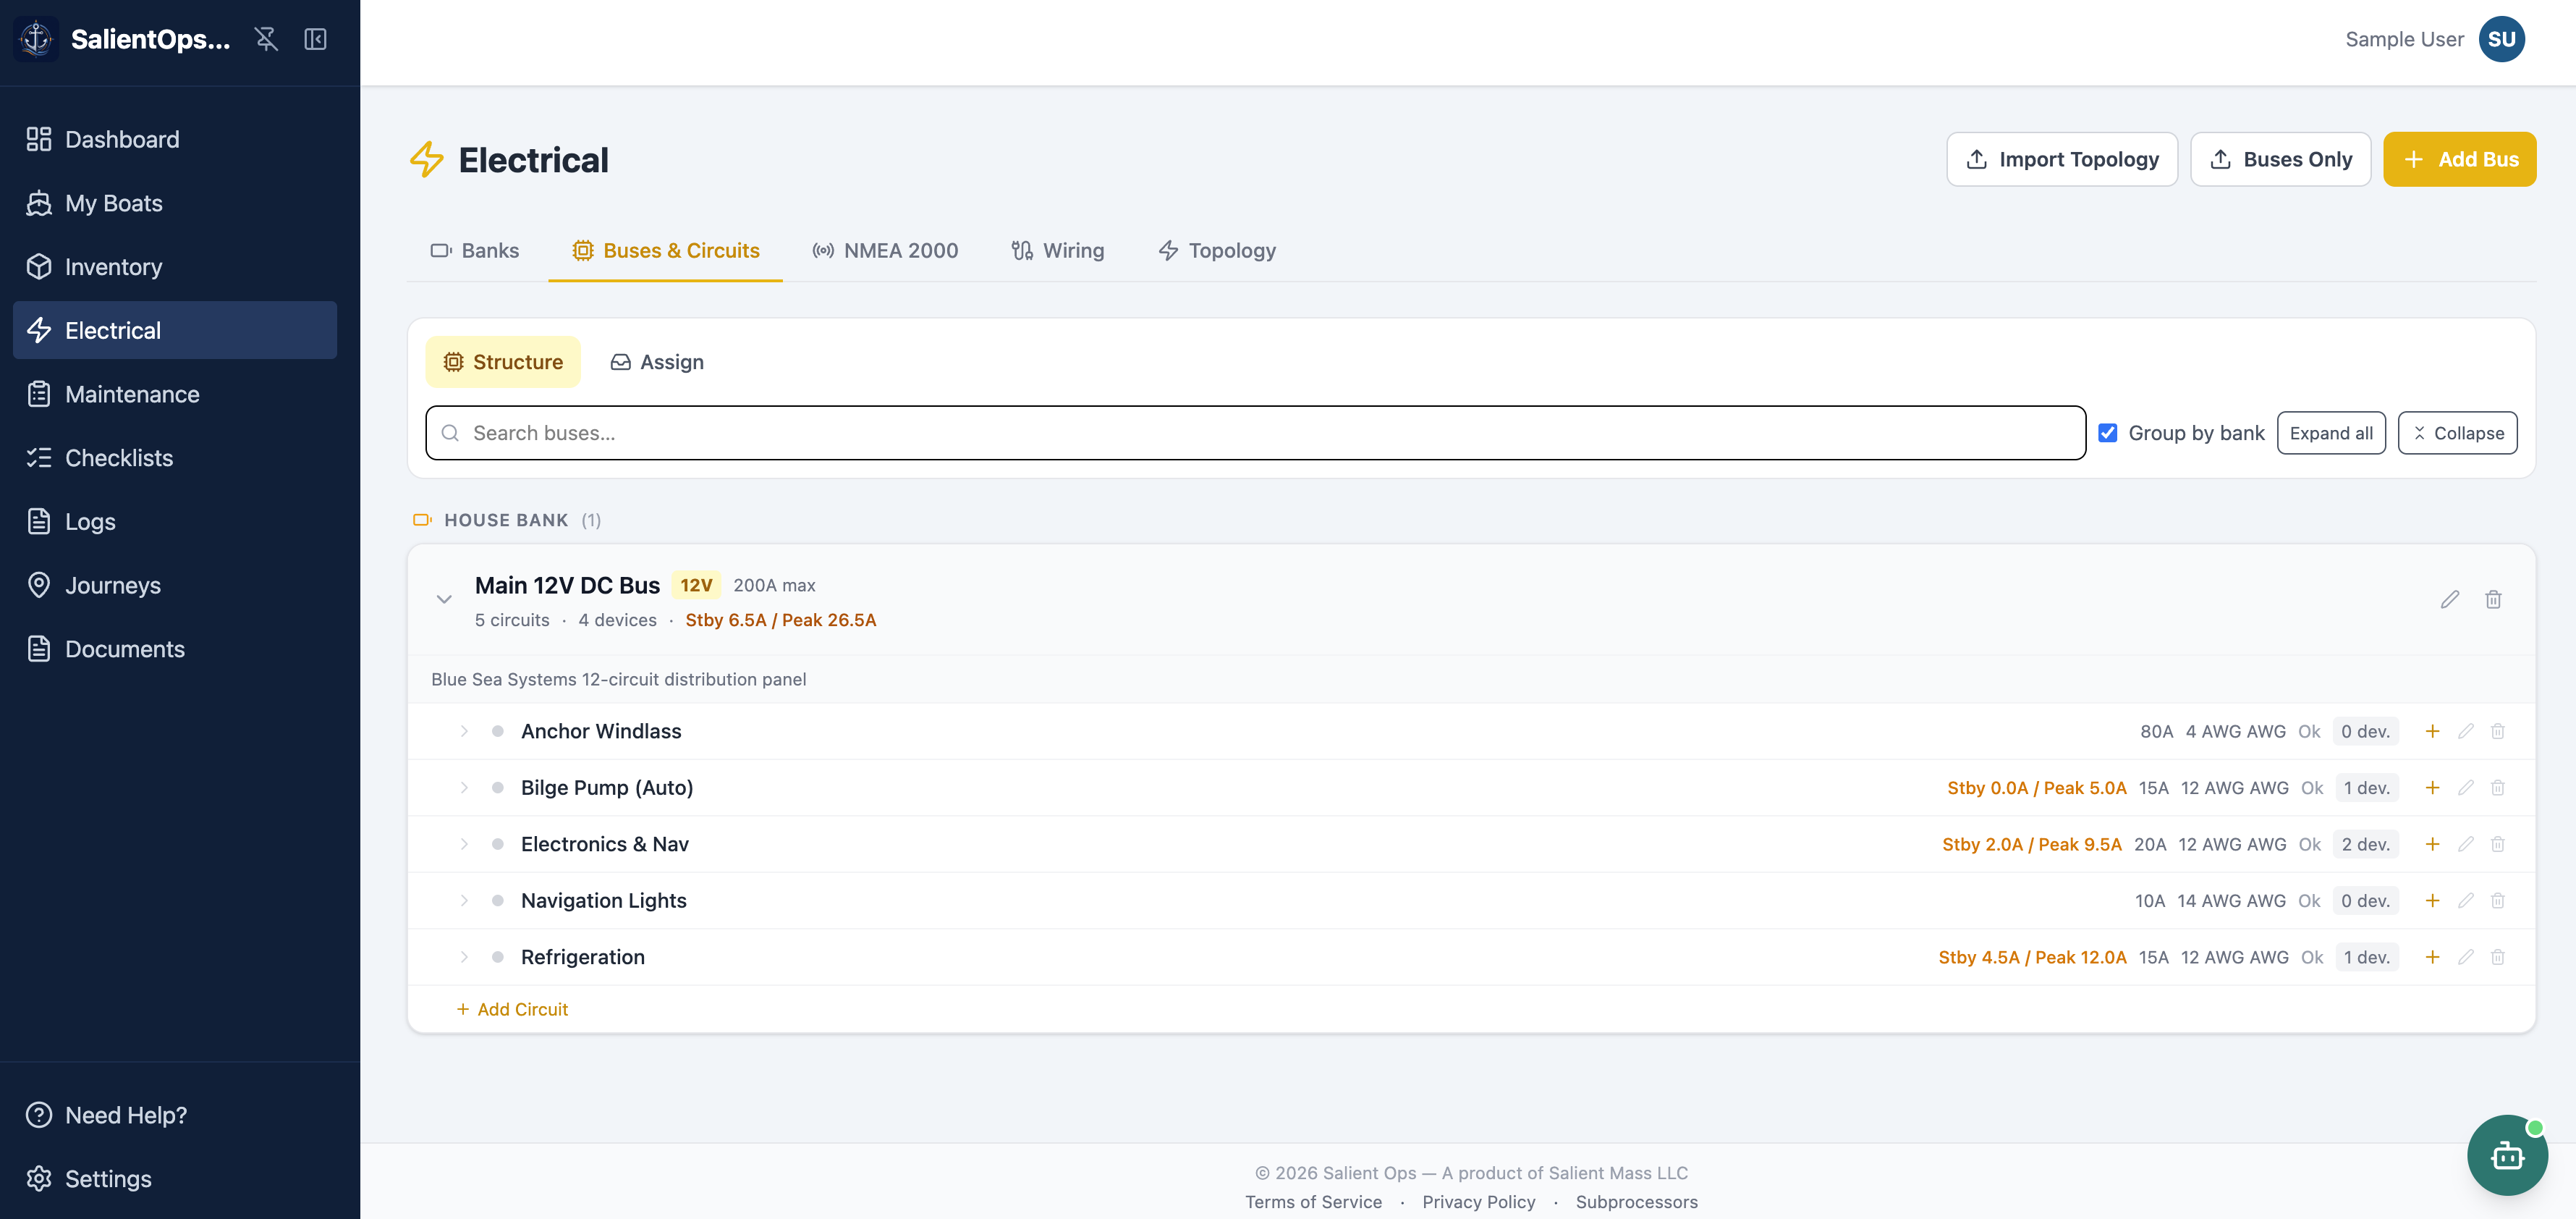Screen dimensions: 2576x1219
Task: Open Need Help? in sidebar
Action: point(175,1115)
